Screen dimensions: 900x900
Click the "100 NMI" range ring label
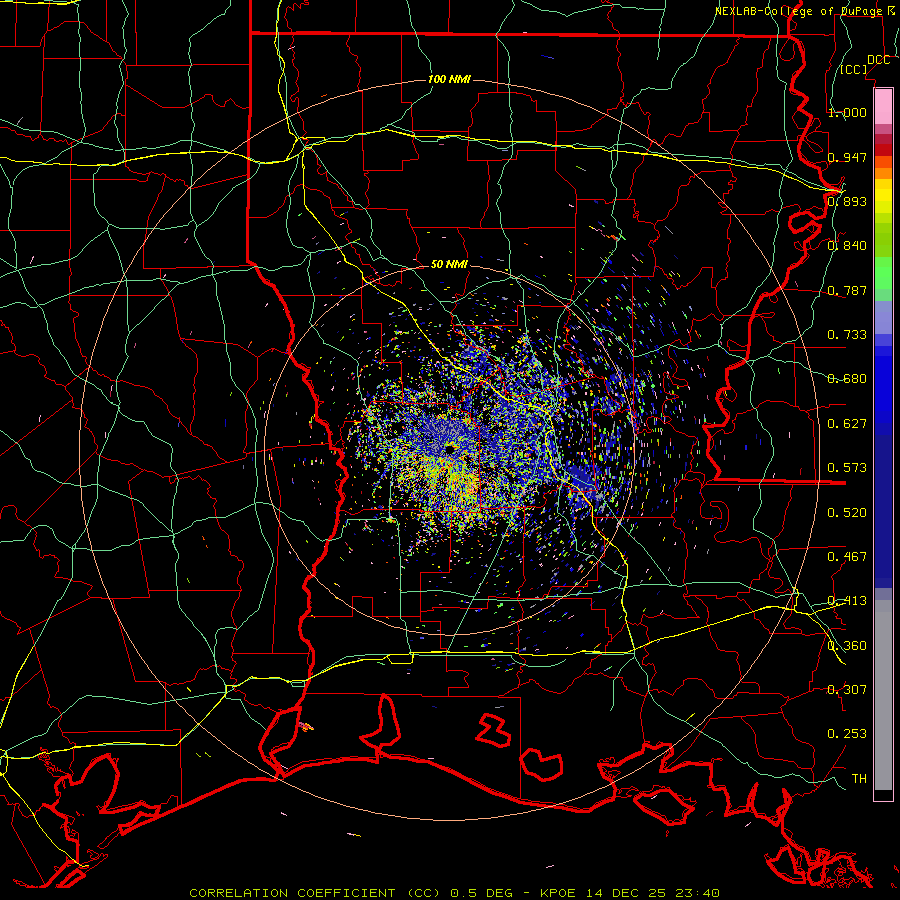[x=449, y=79]
